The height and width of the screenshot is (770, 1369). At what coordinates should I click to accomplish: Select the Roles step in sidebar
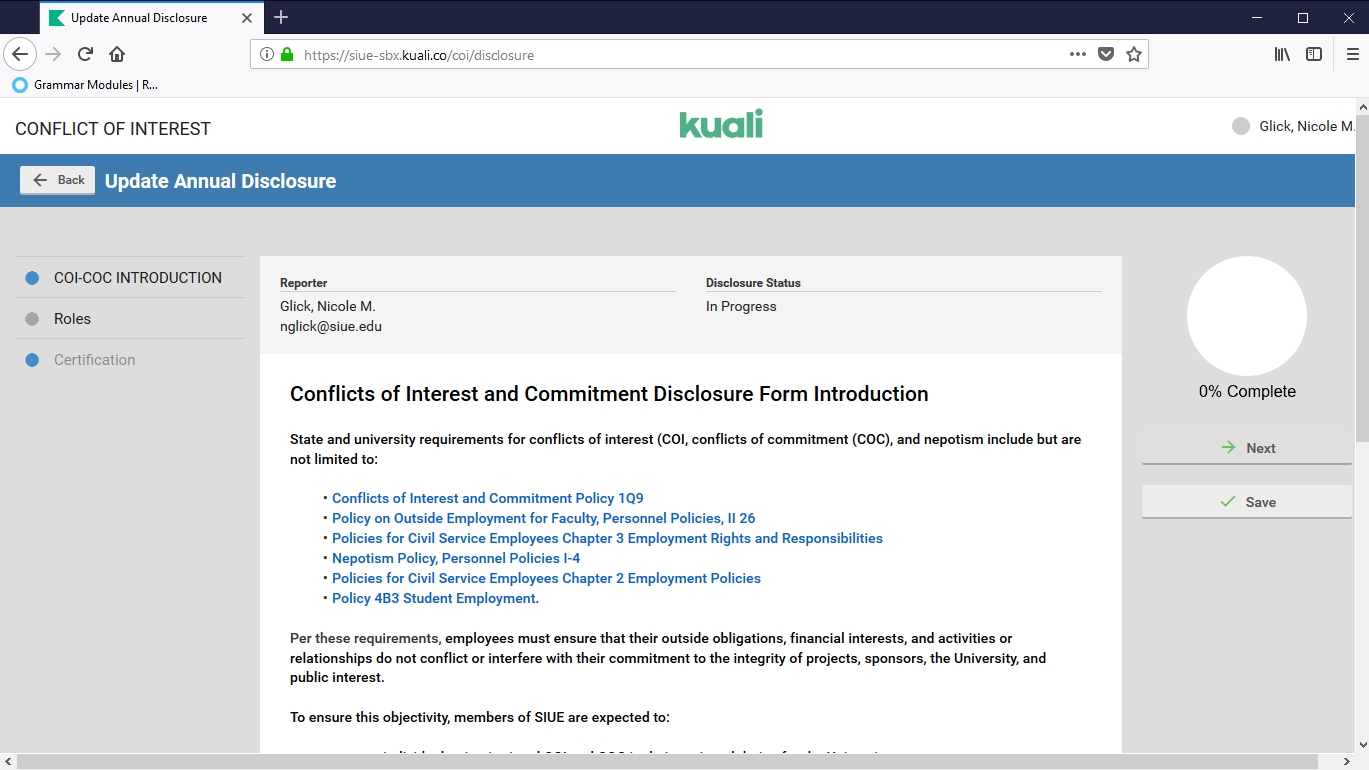[72, 319]
